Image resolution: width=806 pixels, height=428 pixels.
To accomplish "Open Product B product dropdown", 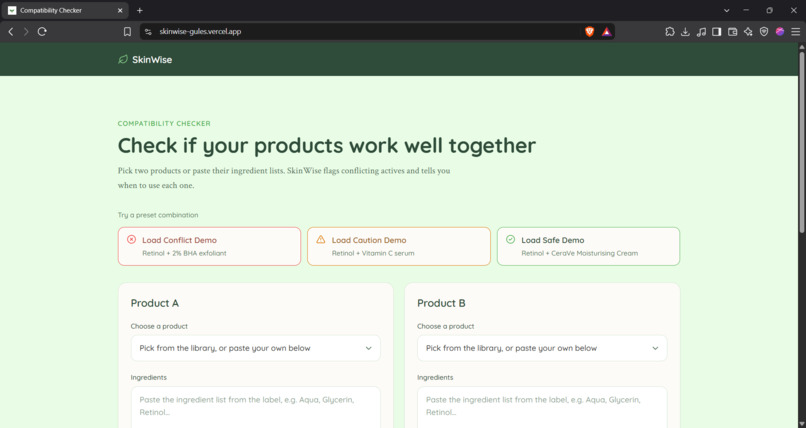I will click(x=542, y=348).
